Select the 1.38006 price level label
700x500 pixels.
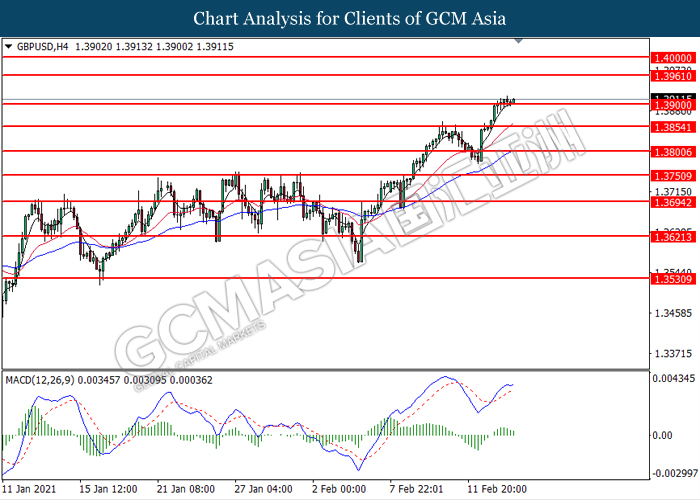point(674,152)
